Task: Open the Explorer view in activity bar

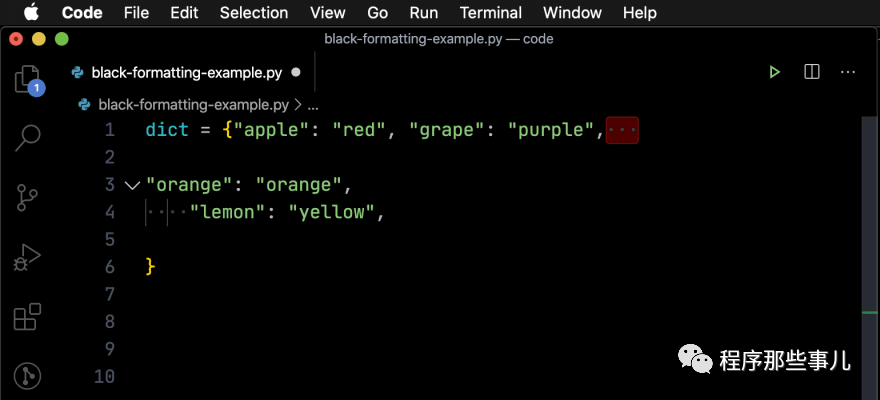Action: pyautogui.click(x=27, y=80)
